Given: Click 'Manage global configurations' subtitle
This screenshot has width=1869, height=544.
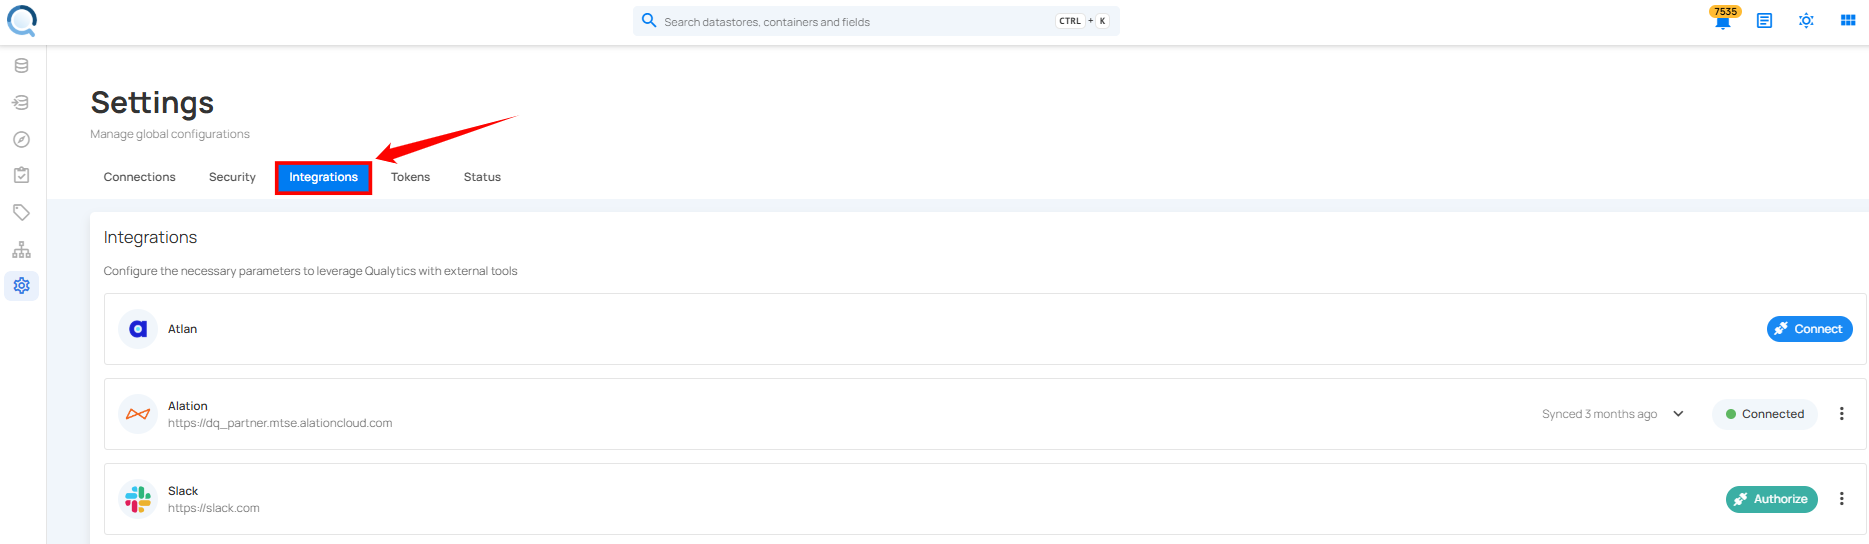Looking at the screenshot, I should [x=170, y=134].
